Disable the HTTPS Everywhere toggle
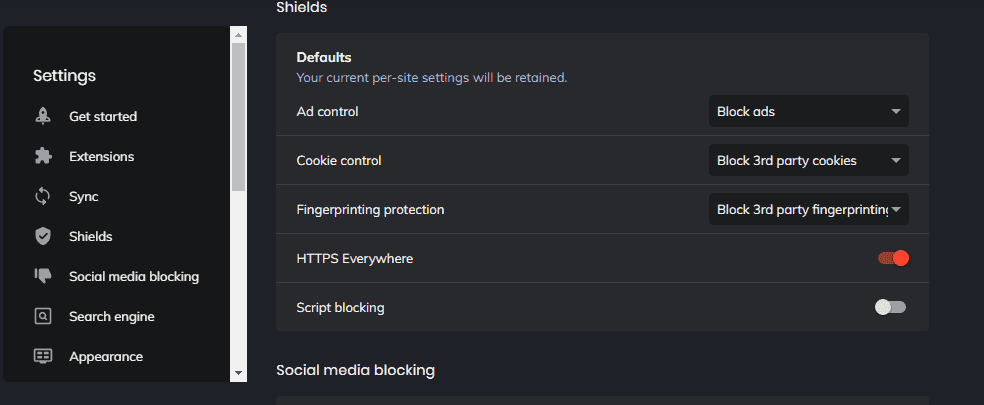 click(893, 258)
